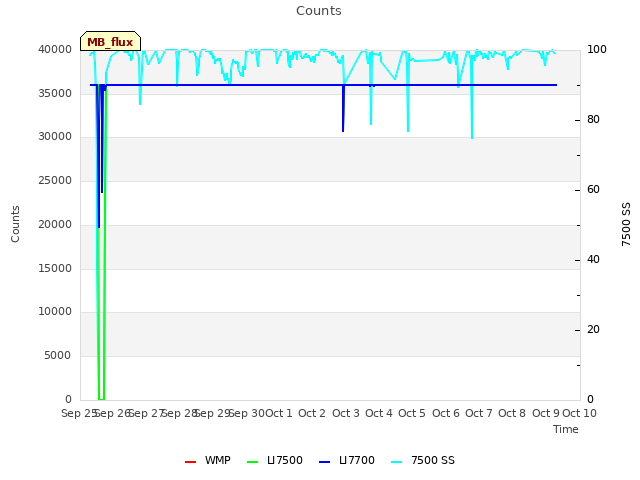
Task: Click the right axis label 7500 SS
Action: 626,224
